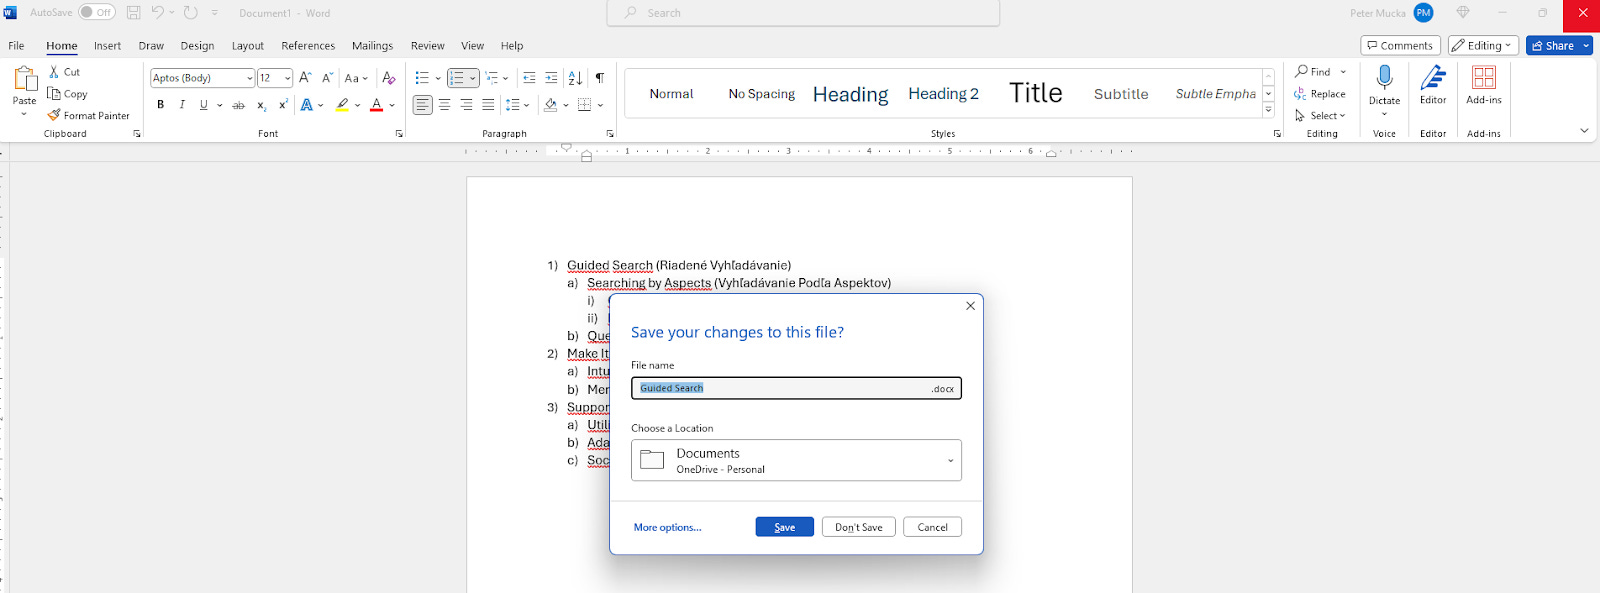This screenshot has width=1600, height=593.
Task: Switch to the Insert tab
Action: click(x=107, y=46)
